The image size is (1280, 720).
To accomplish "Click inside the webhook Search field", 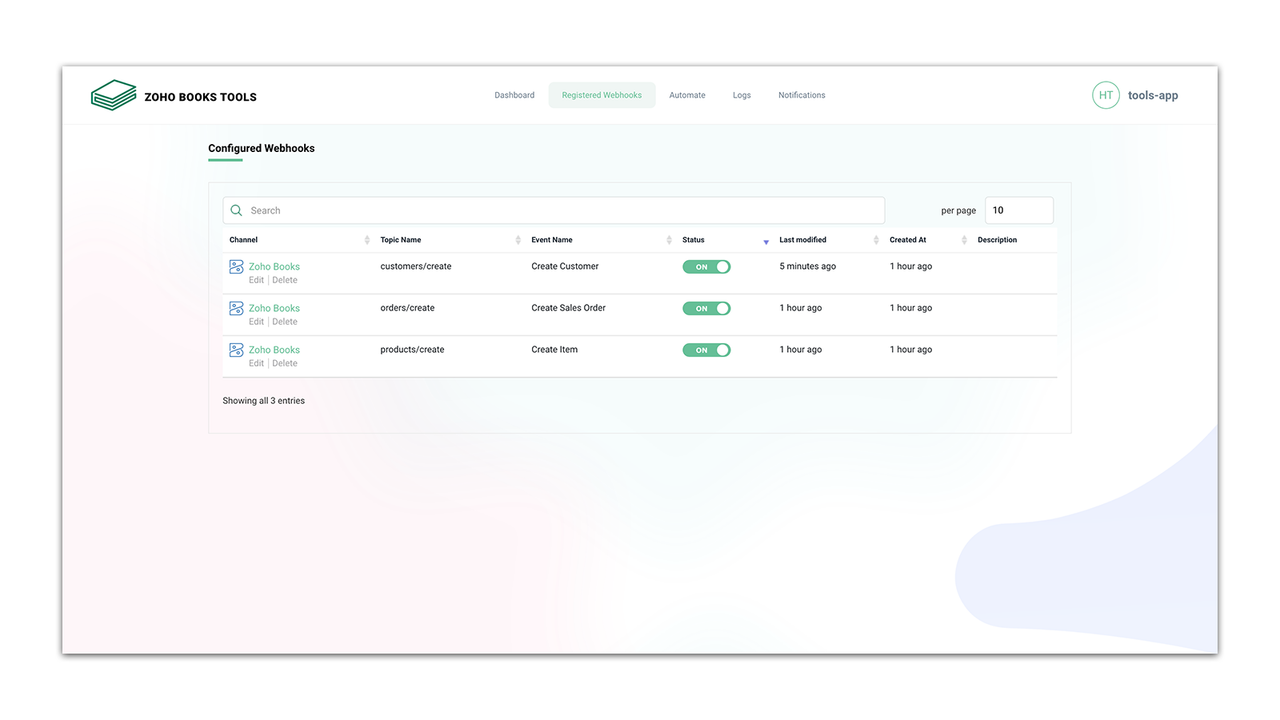I will coord(554,210).
